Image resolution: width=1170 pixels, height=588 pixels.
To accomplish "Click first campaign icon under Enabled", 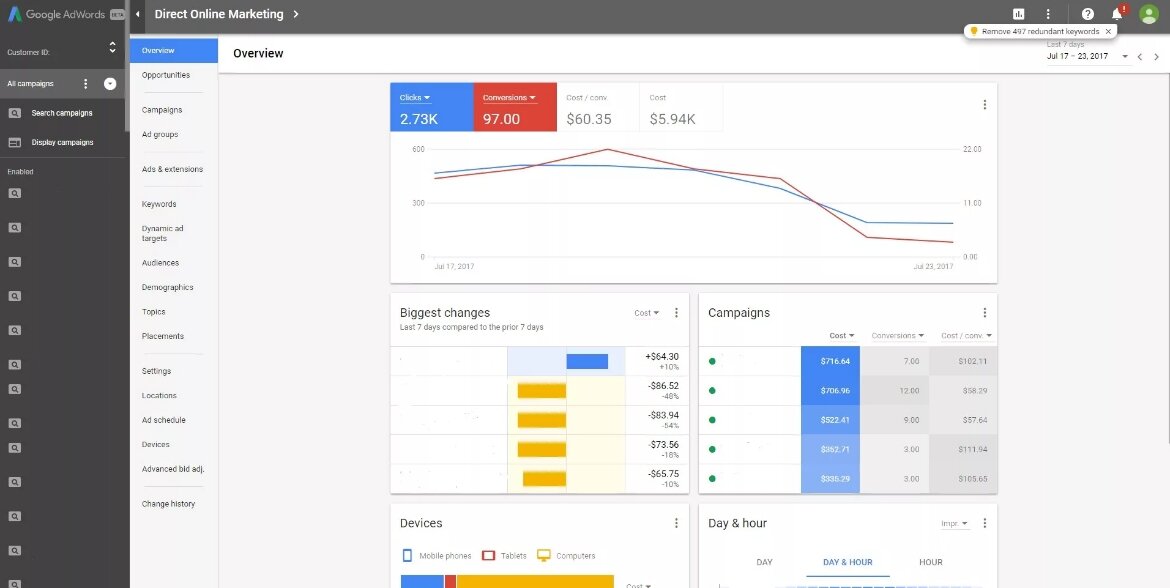I will pos(14,193).
